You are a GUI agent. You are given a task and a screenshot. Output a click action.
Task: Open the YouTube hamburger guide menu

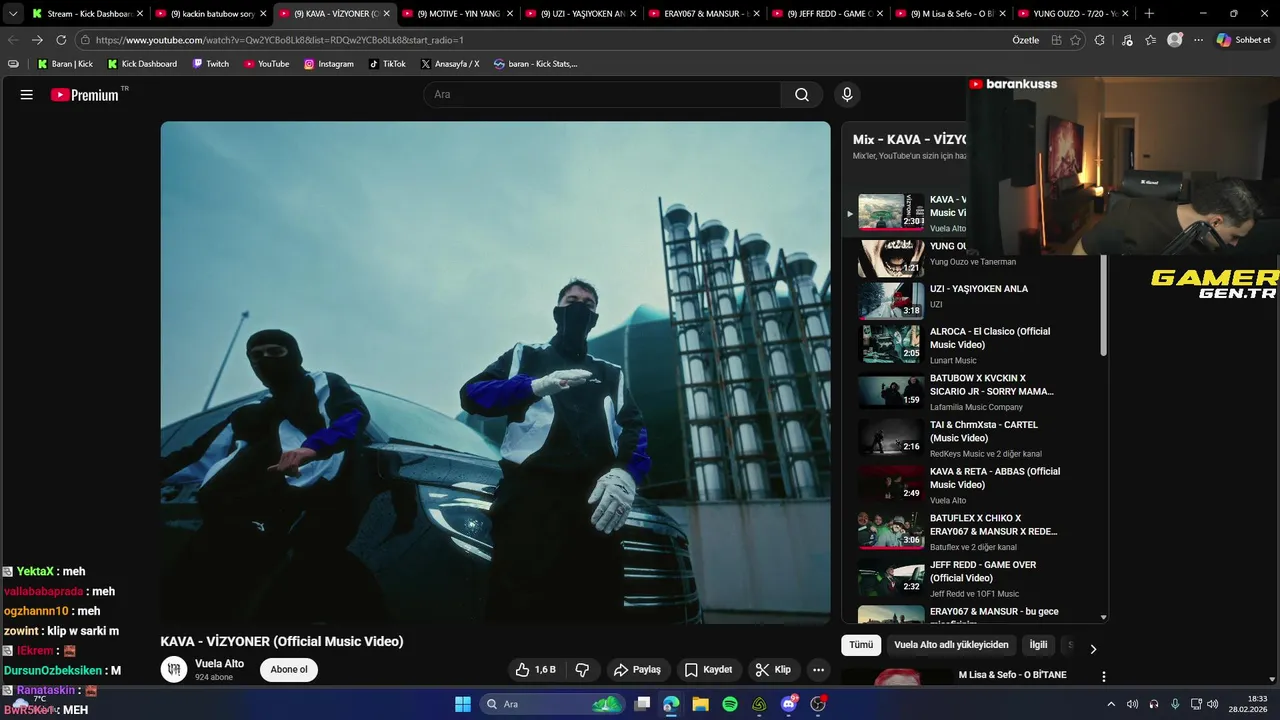coord(27,95)
